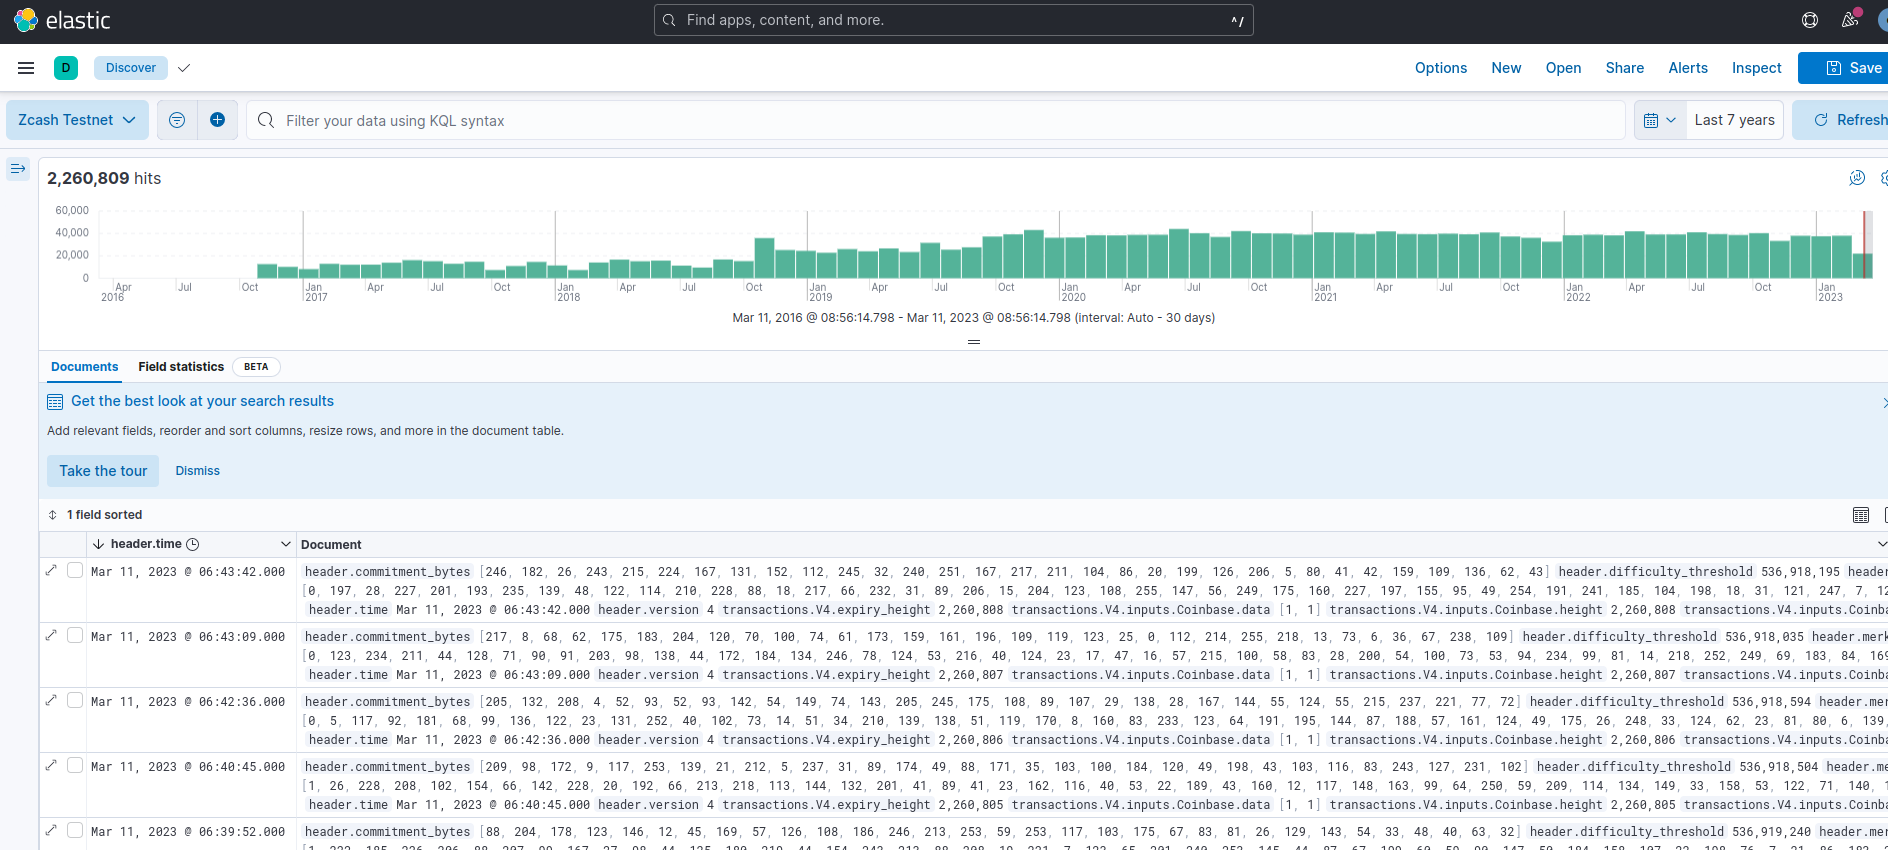Open the main navigation hamburger menu
Viewport: 1888px width, 850px height.
(x=26, y=68)
